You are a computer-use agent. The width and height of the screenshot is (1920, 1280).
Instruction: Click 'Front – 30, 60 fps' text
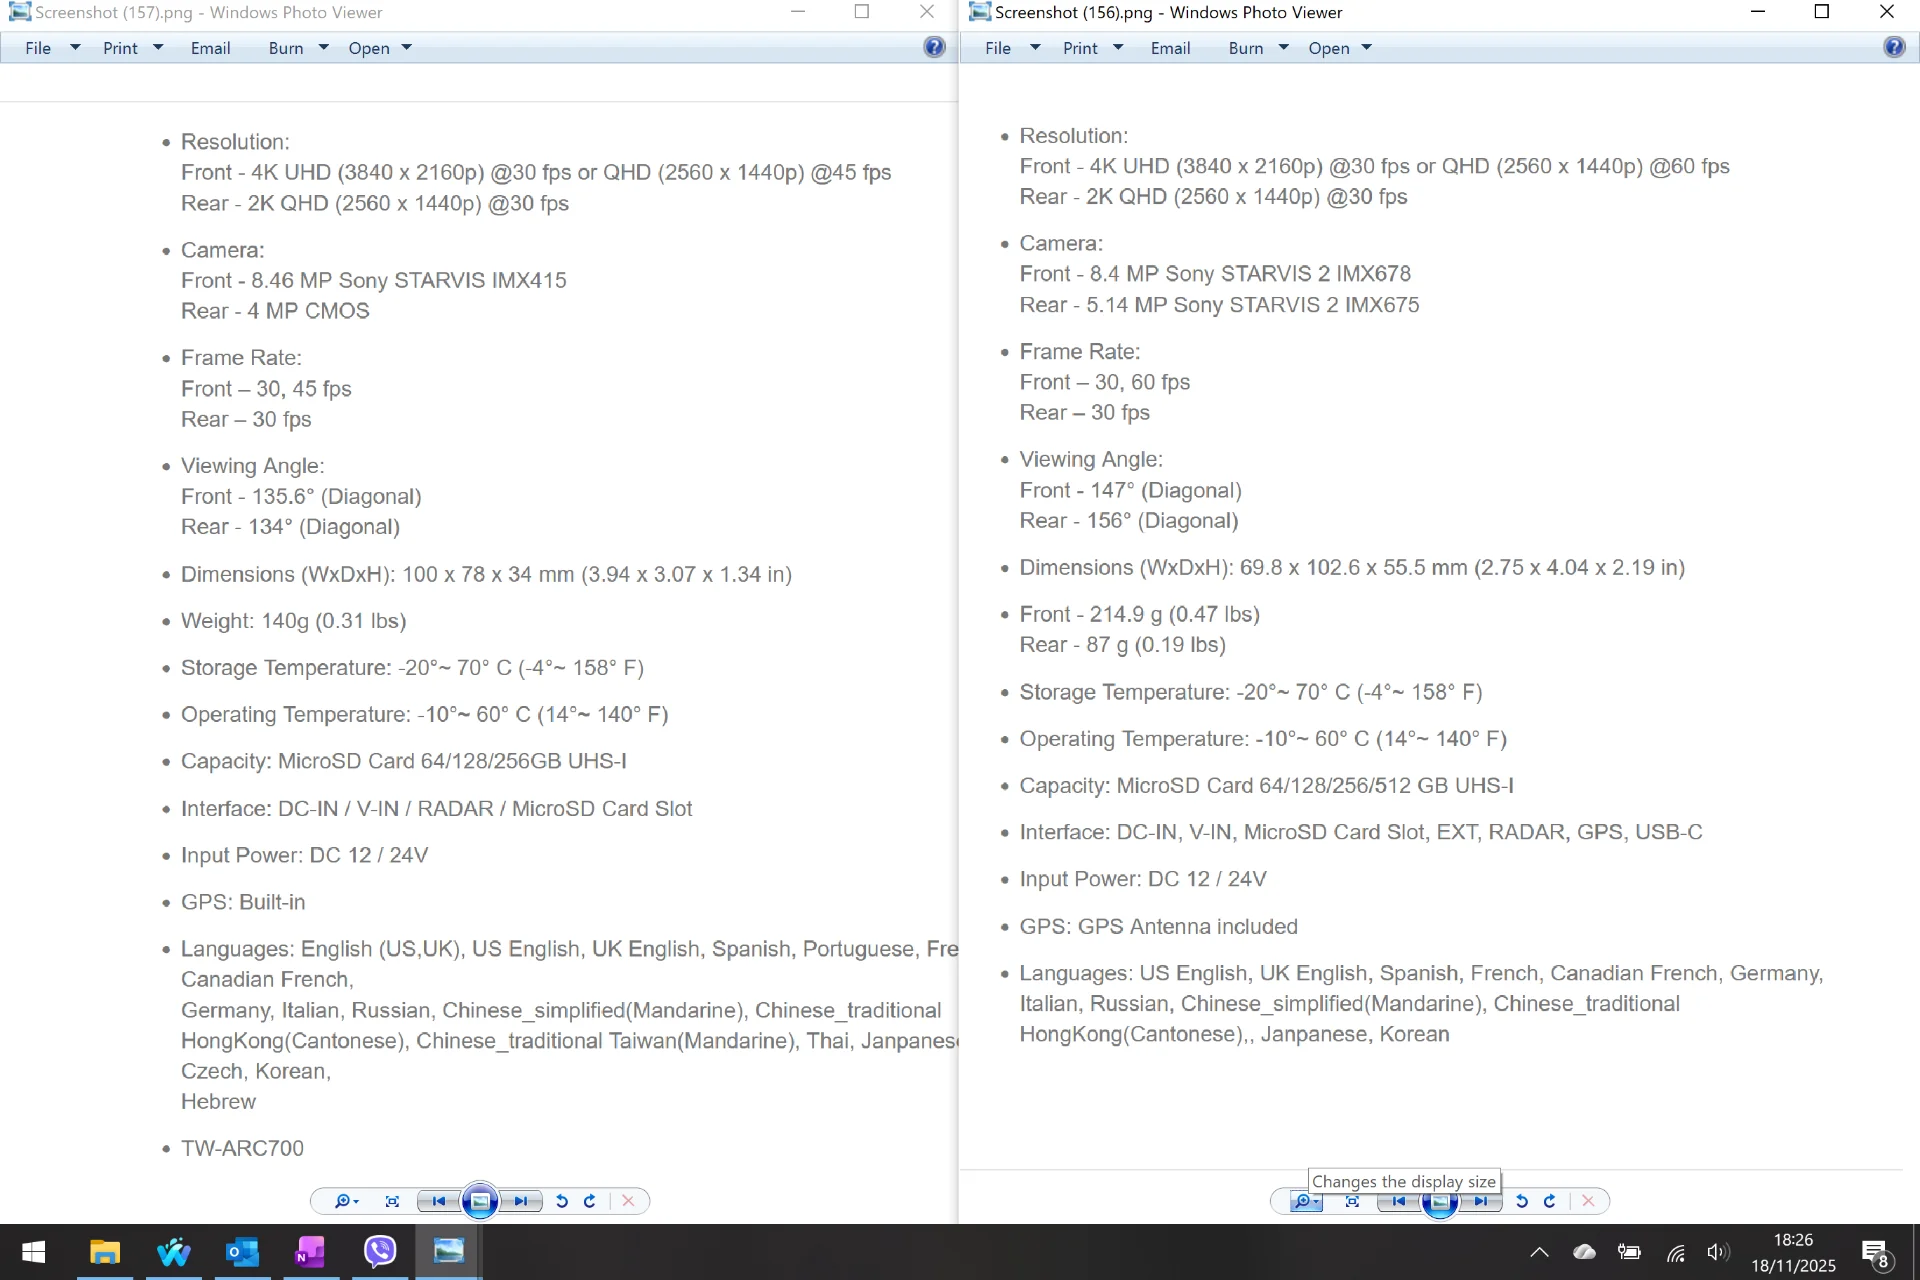1104,382
